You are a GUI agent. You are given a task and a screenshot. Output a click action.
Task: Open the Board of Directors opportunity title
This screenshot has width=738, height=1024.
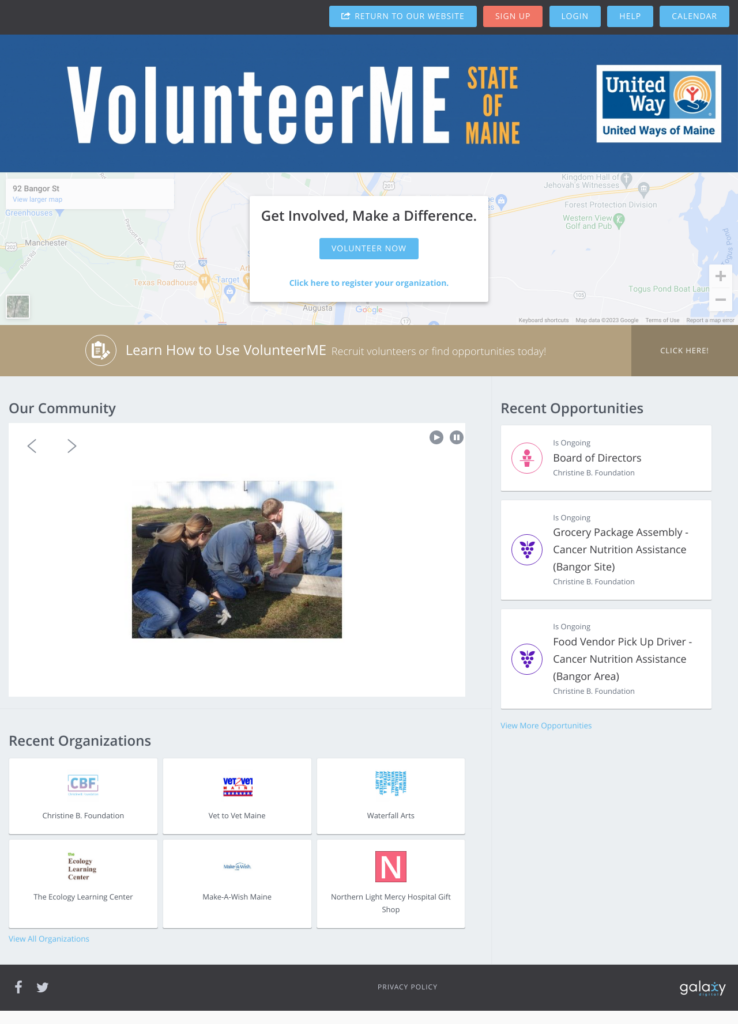597,458
